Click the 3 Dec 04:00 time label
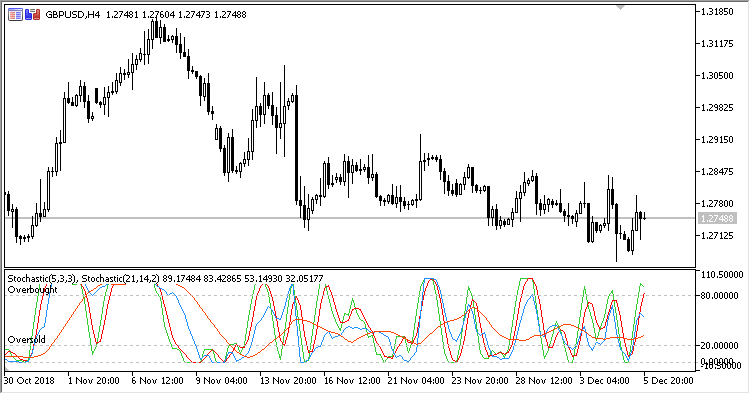This screenshot has width=750, height=394. pyautogui.click(x=605, y=381)
